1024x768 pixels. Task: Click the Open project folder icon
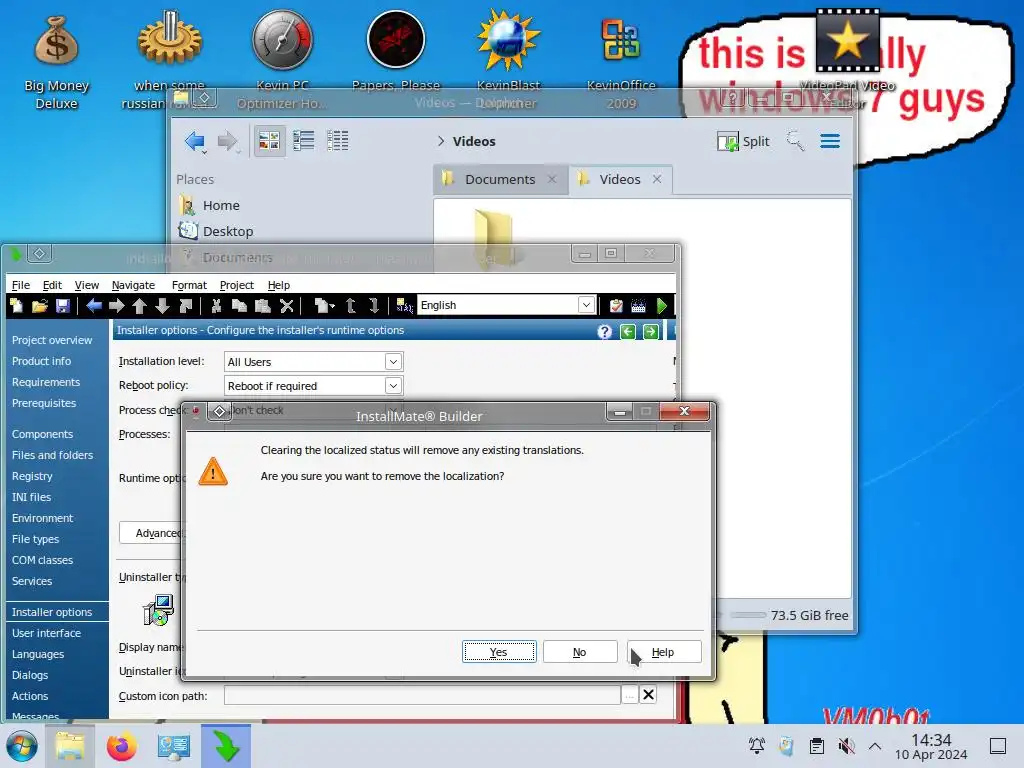click(x=40, y=306)
